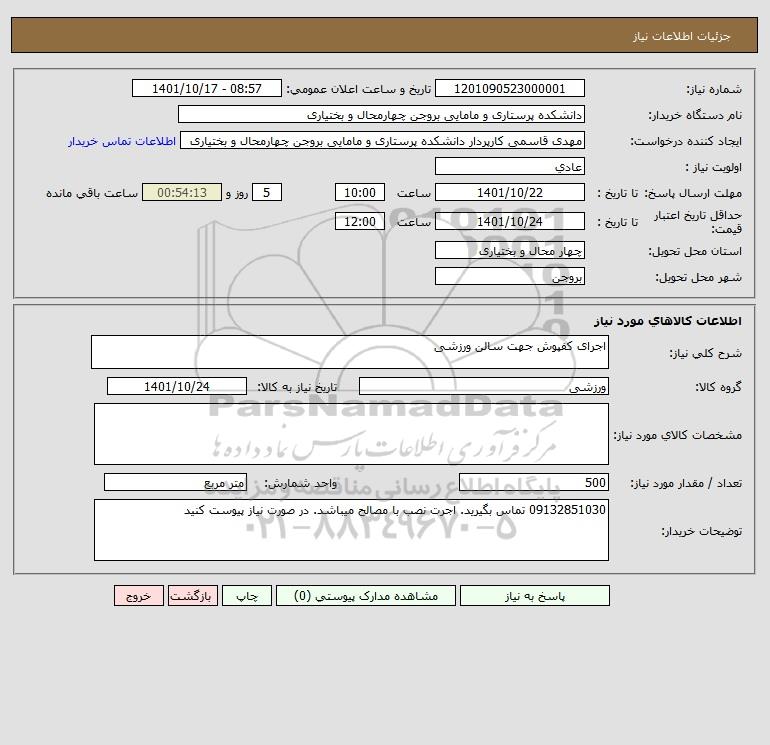Click the buyer organization name field
The height and width of the screenshot is (745, 770).
click(381, 114)
